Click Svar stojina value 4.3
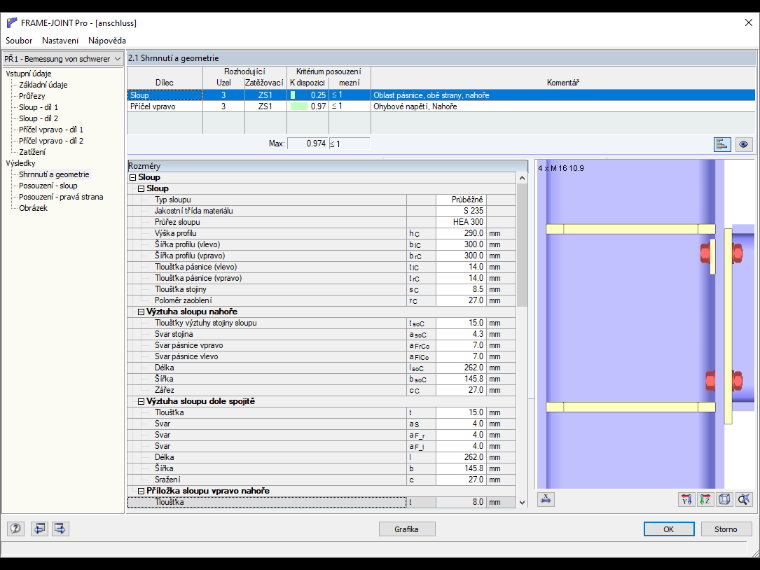Screen dimensions: 760x570 (461, 334)
